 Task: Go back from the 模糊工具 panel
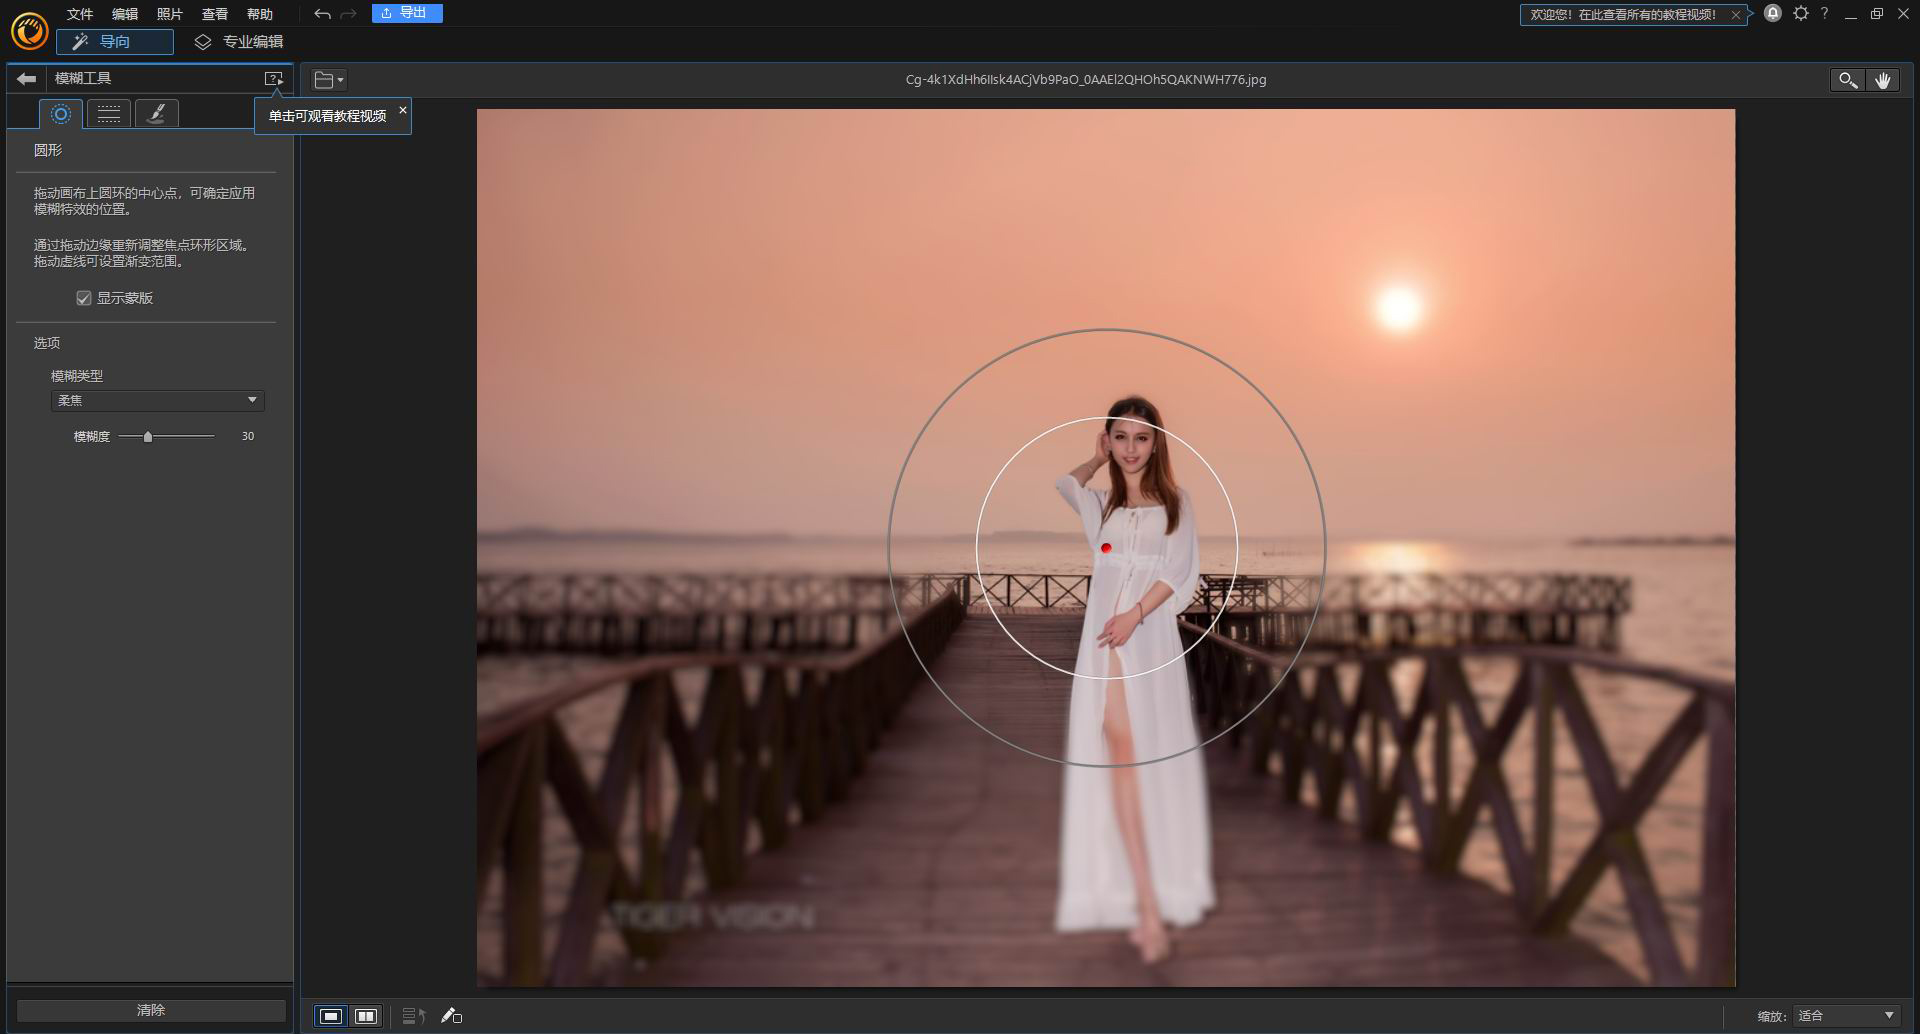pos(27,78)
